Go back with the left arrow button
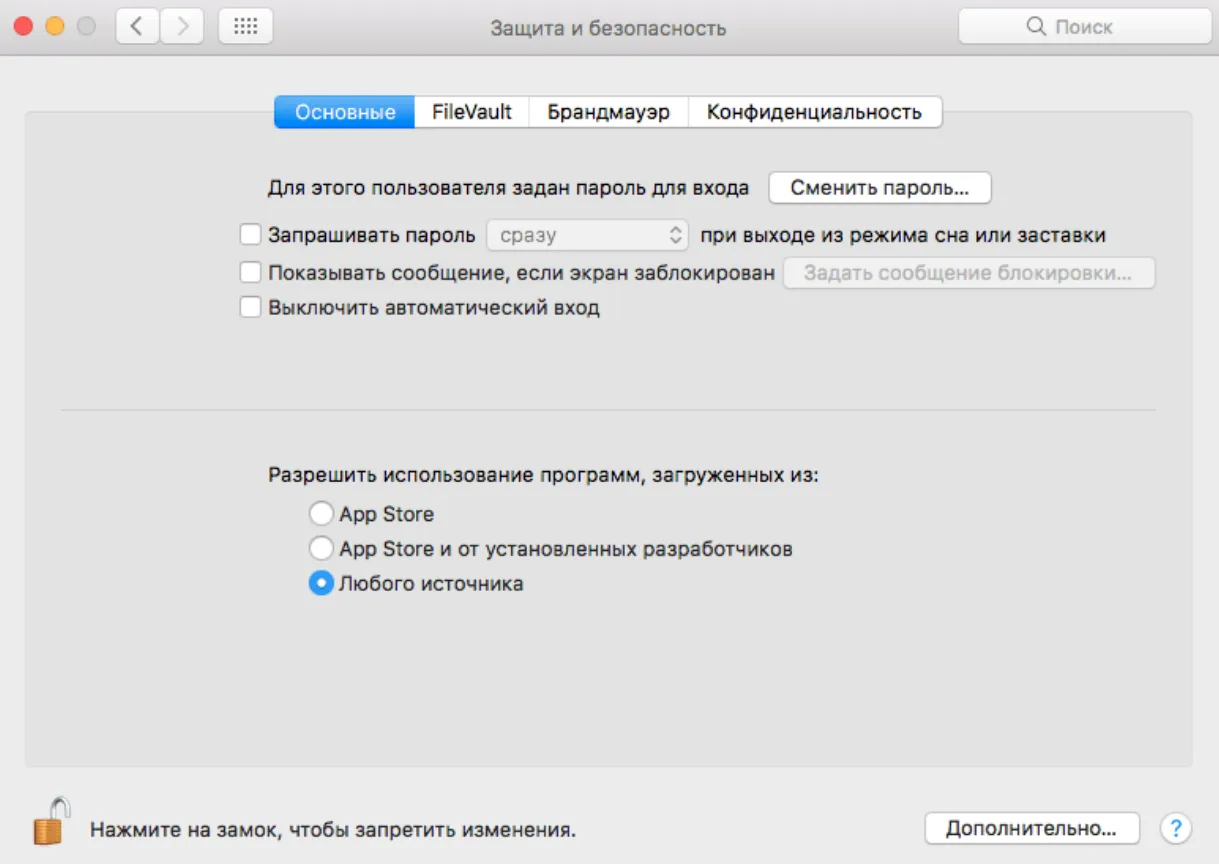 click(x=137, y=27)
